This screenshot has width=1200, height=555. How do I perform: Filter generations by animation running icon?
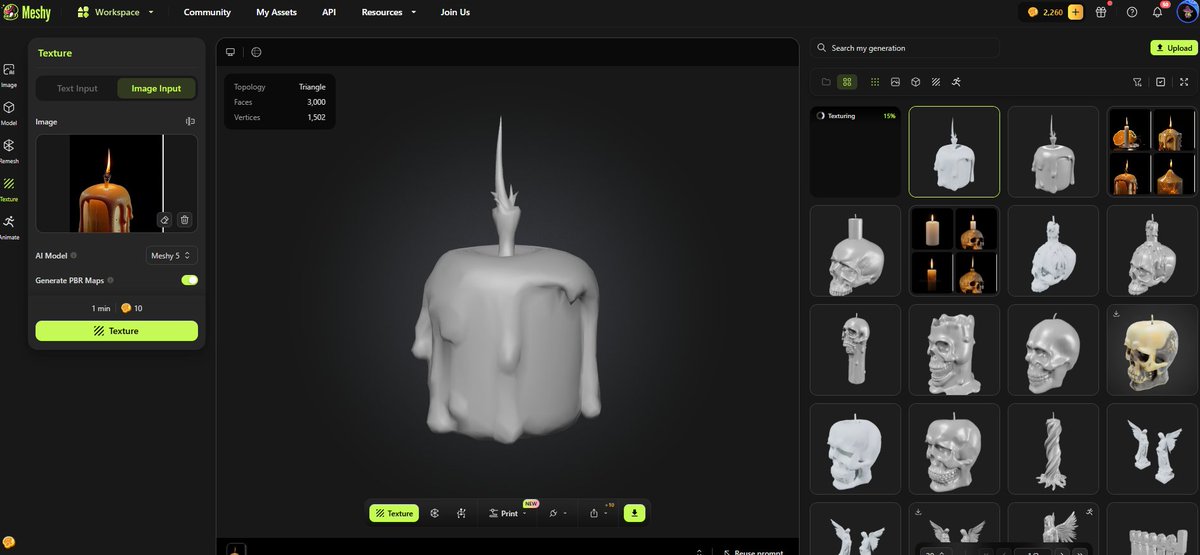tap(956, 82)
